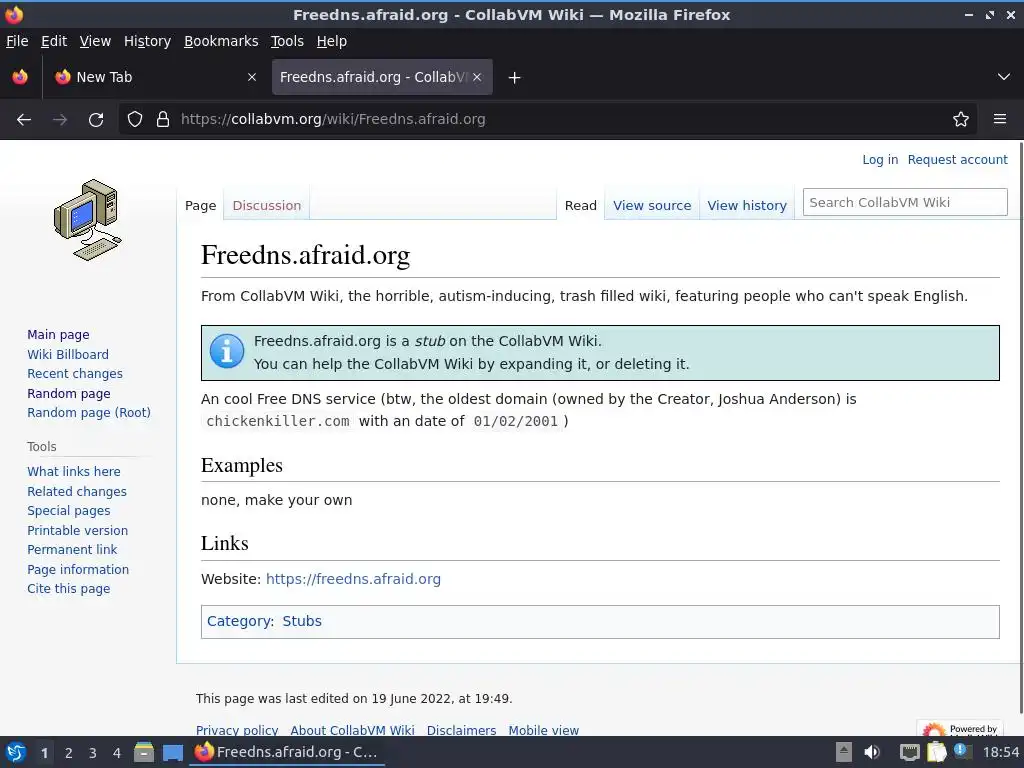Reload the current page
1024x768 pixels.
click(96, 120)
